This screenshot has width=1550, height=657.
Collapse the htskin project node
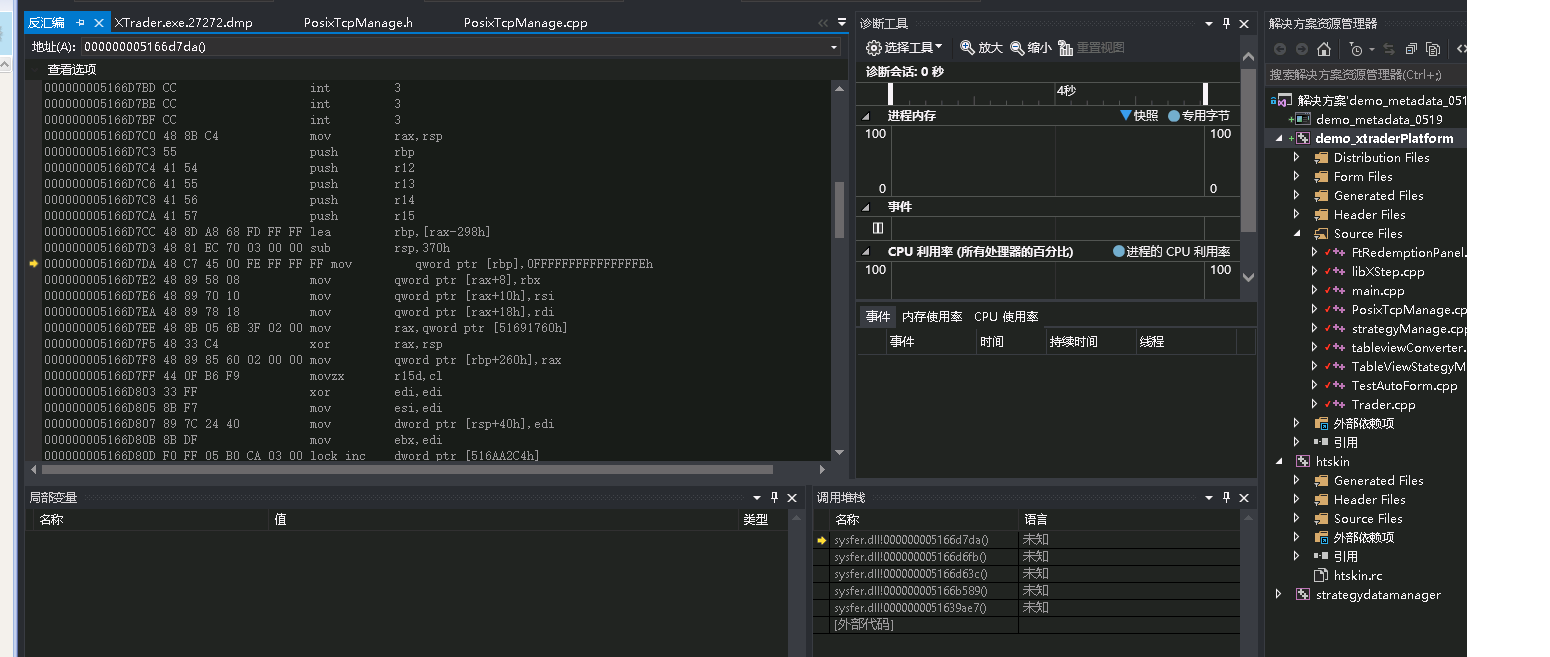click(1279, 461)
